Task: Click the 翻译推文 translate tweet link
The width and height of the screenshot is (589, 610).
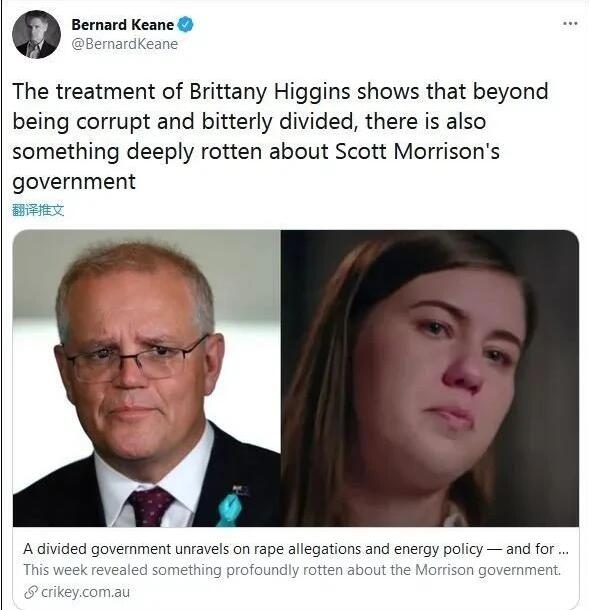Action: [x=38, y=210]
